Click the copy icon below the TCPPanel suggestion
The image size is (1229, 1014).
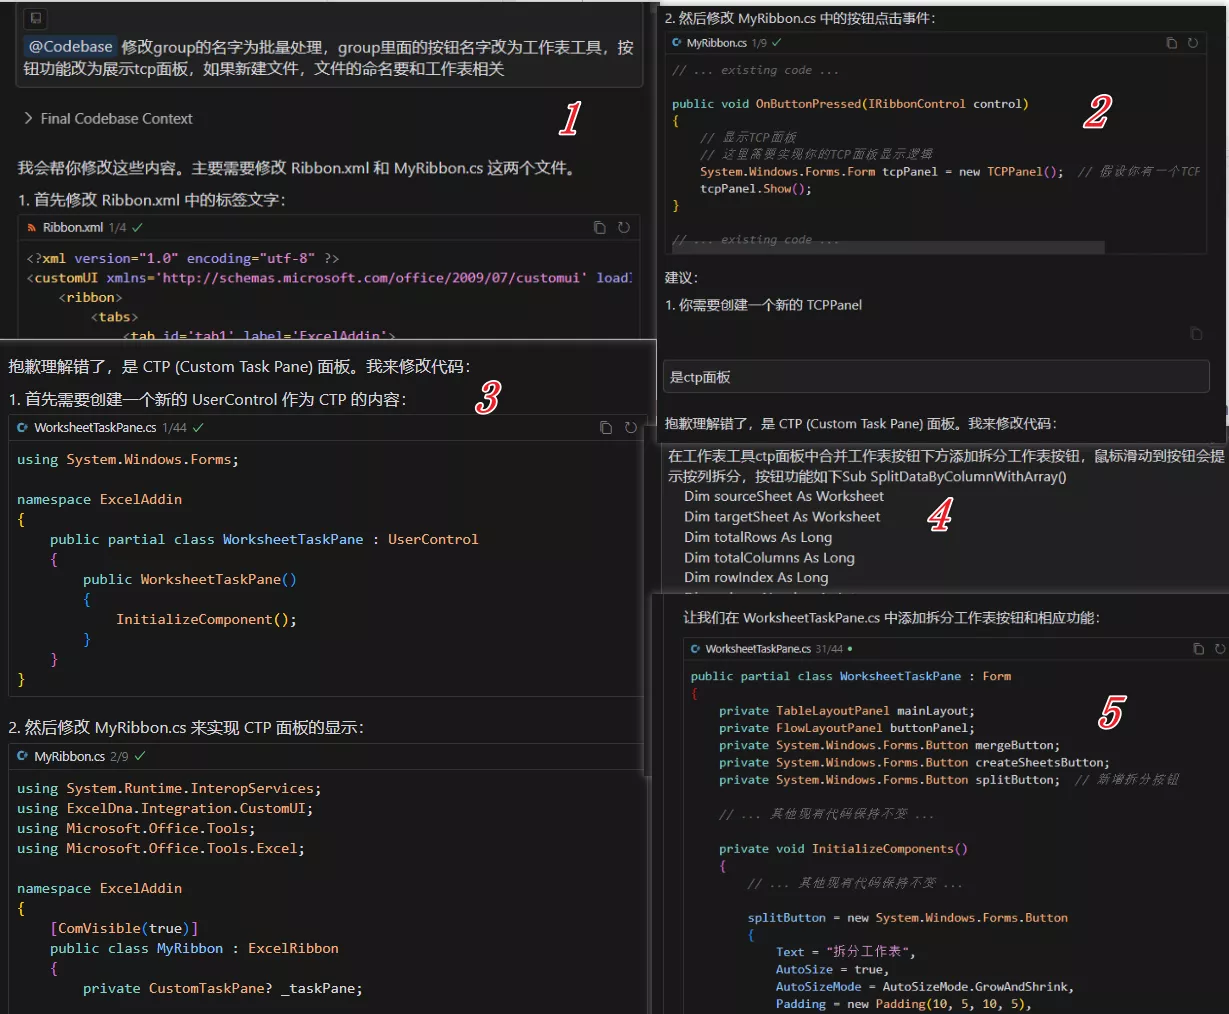pos(1196,334)
